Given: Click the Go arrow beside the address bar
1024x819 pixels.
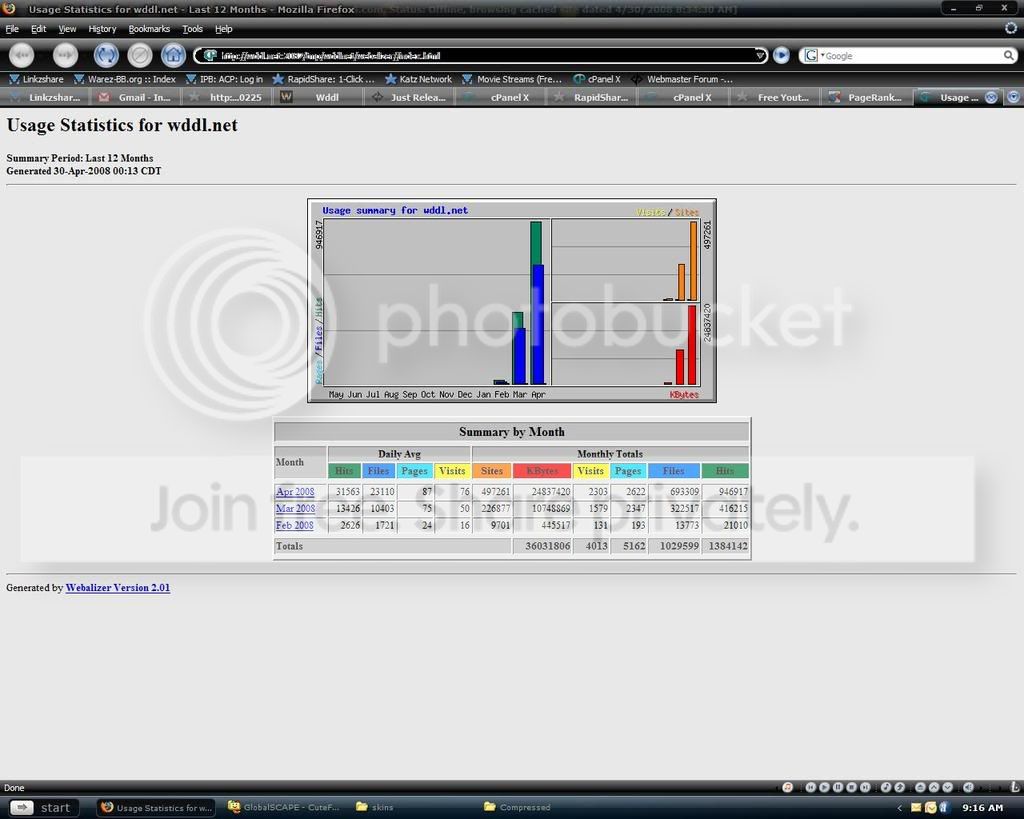Looking at the screenshot, I should (781, 56).
